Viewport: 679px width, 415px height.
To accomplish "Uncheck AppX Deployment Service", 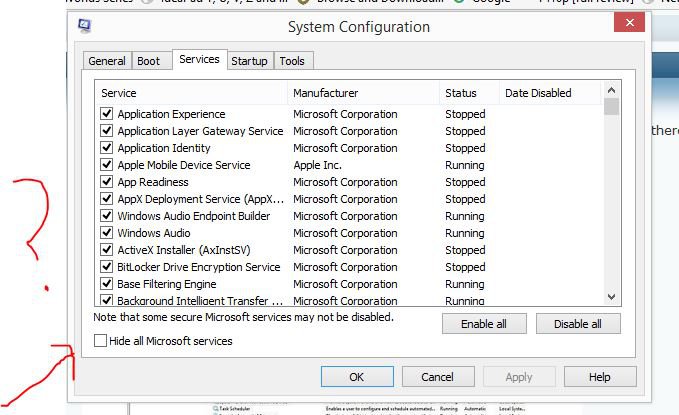I will pos(107,198).
